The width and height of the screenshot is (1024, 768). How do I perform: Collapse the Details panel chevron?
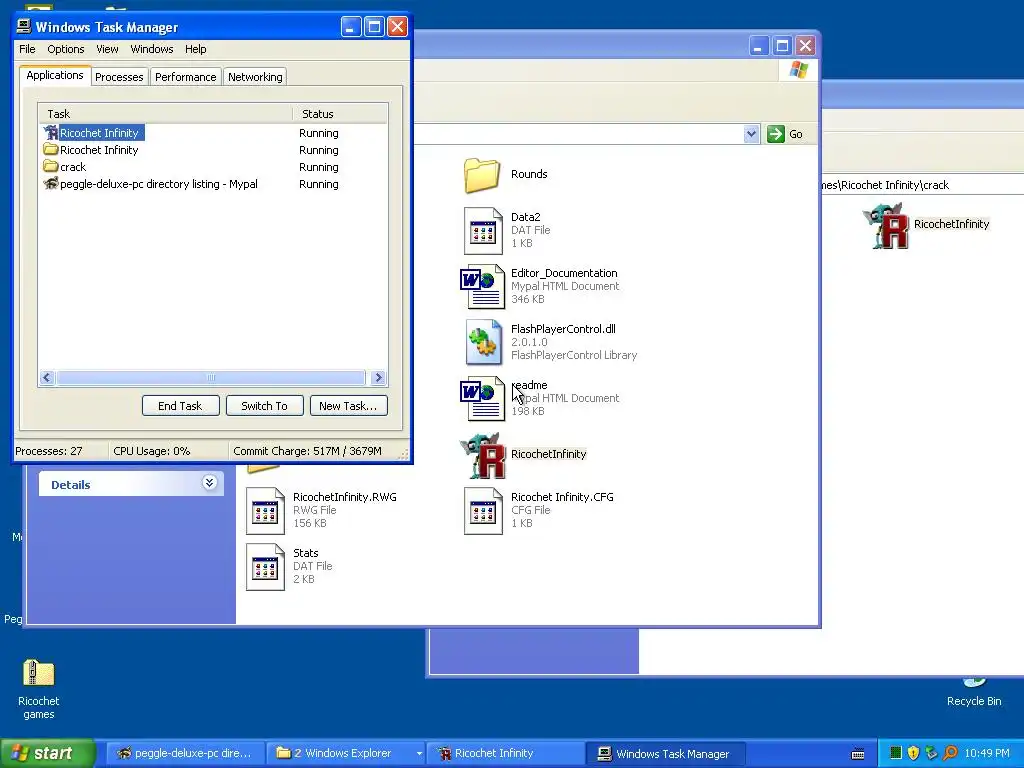point(209,483)
